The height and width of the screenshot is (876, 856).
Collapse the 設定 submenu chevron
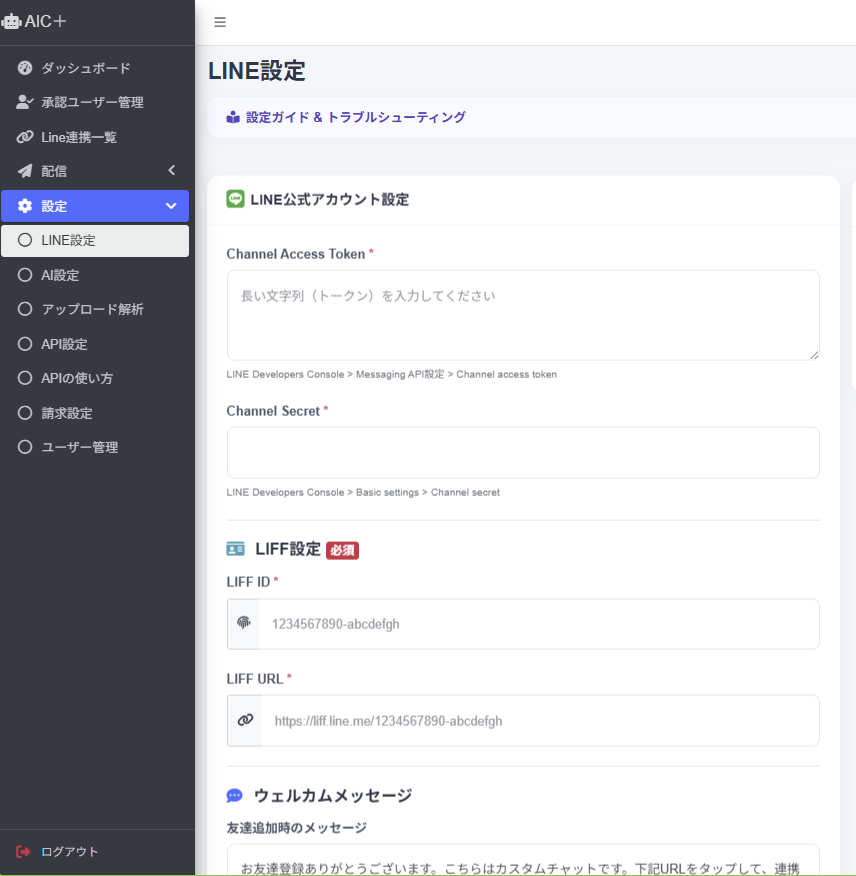pyautogui.click(x=171, y=206)
